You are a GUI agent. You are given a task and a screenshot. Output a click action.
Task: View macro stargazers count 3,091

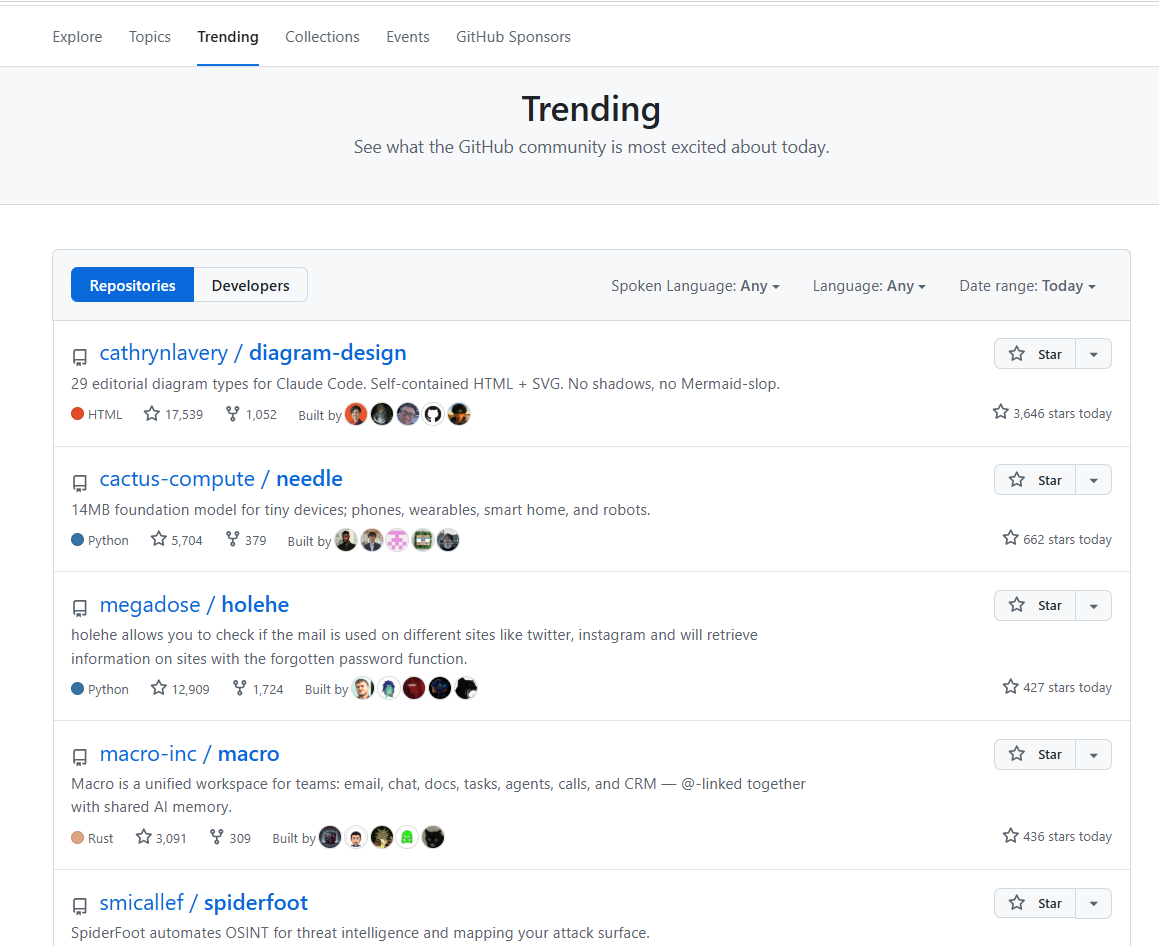(x=161, y=837)
